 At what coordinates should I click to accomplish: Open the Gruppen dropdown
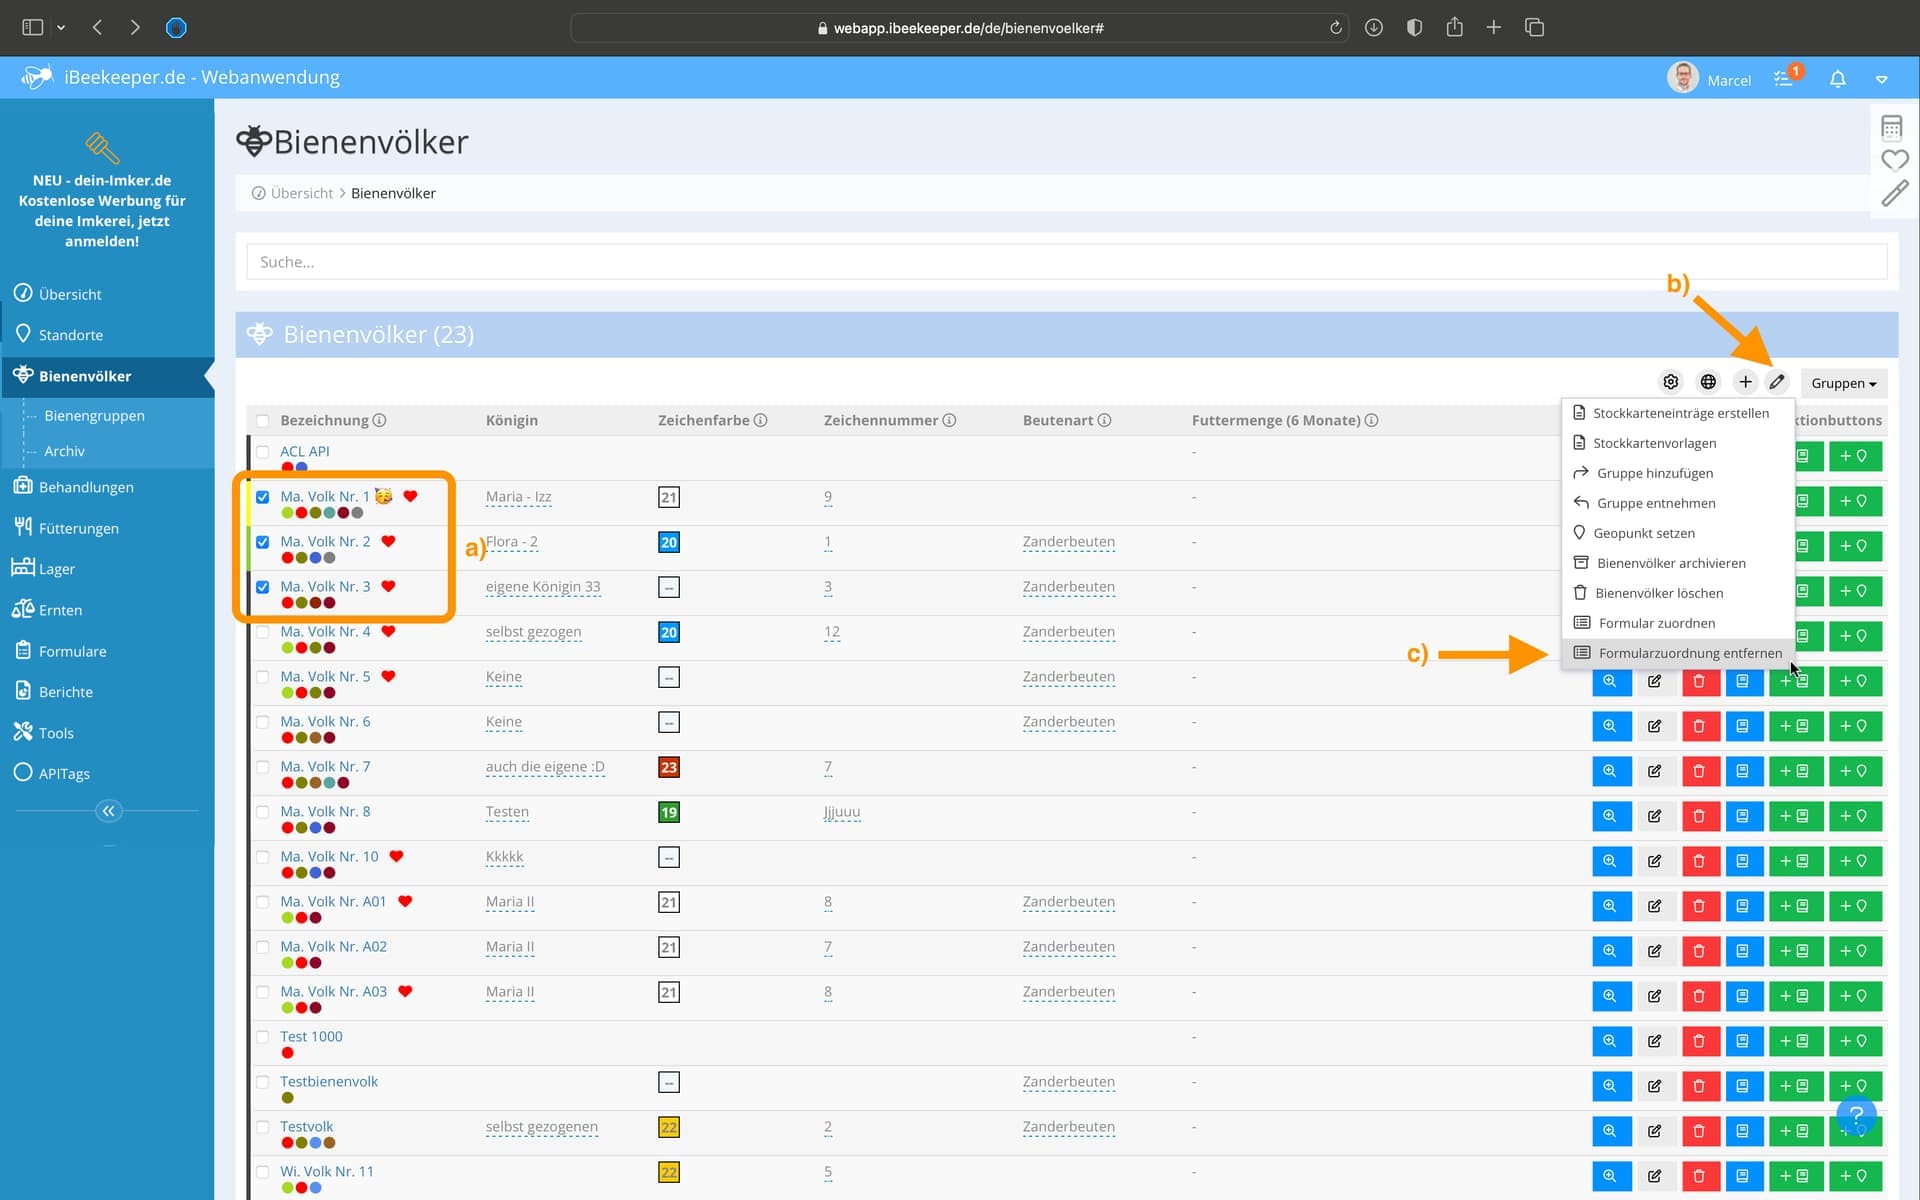[1842, 383]
